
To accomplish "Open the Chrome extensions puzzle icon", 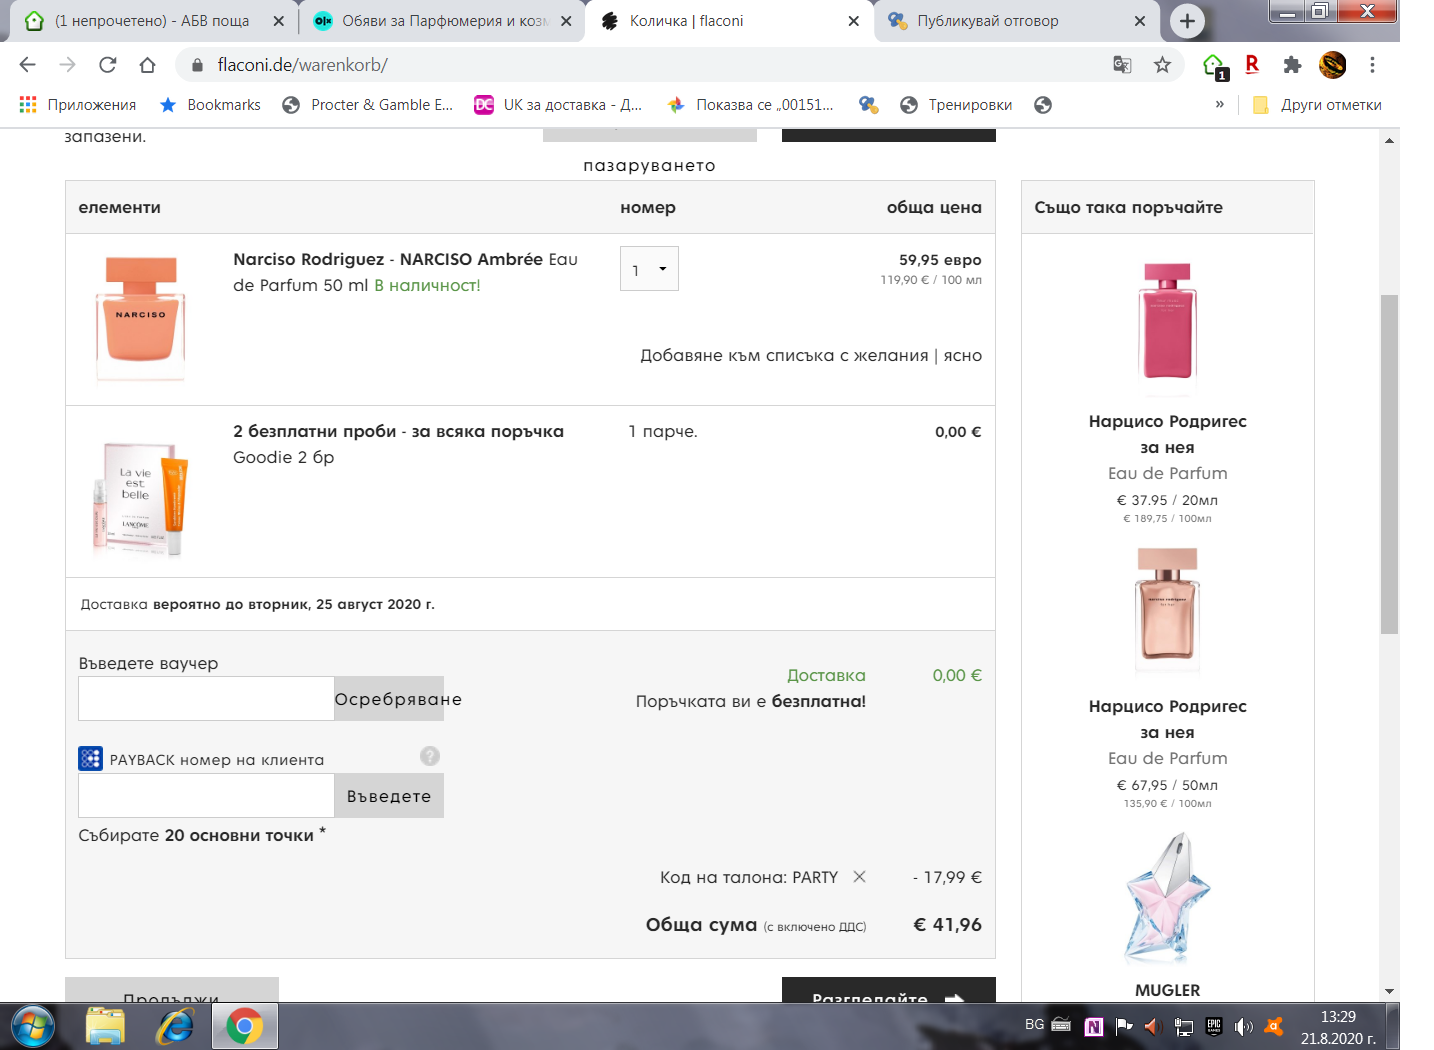I will (1292, 65).
